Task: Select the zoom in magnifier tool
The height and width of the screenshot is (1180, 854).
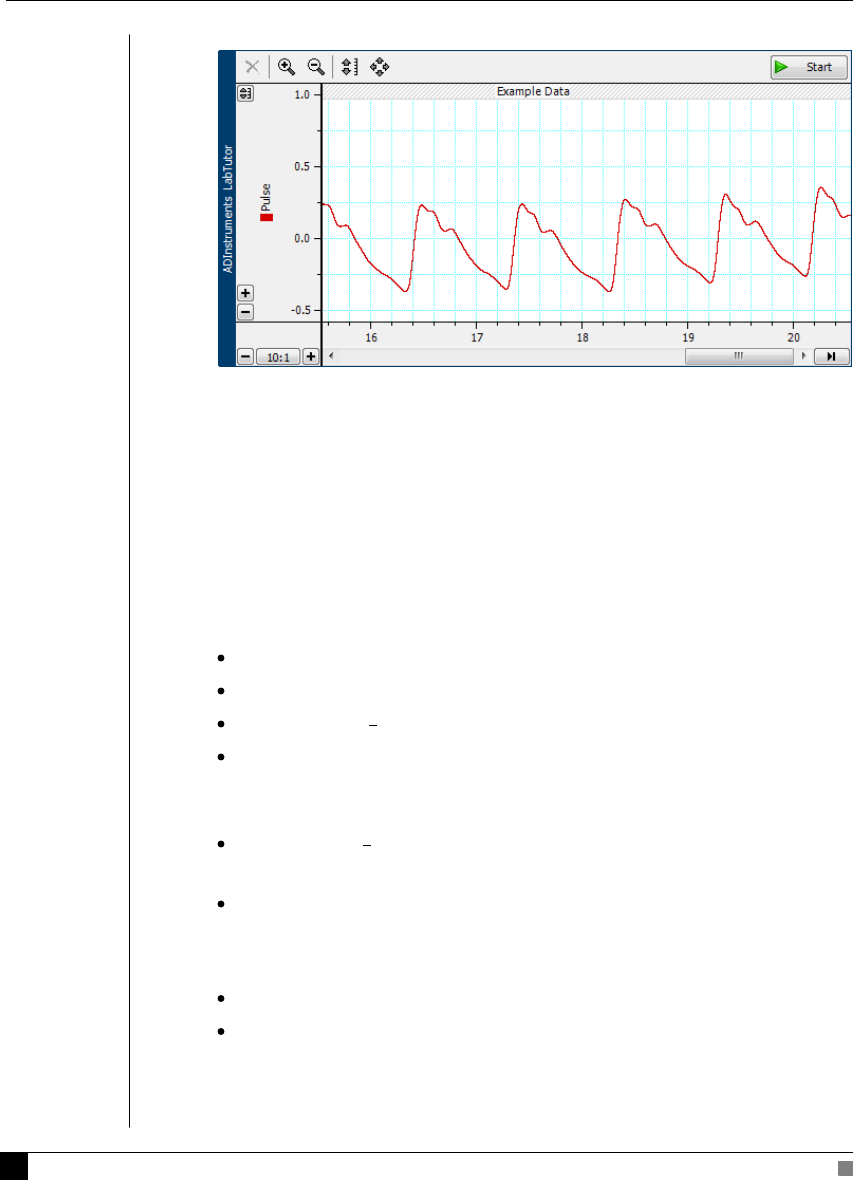Action: click(x=286, y=67)
